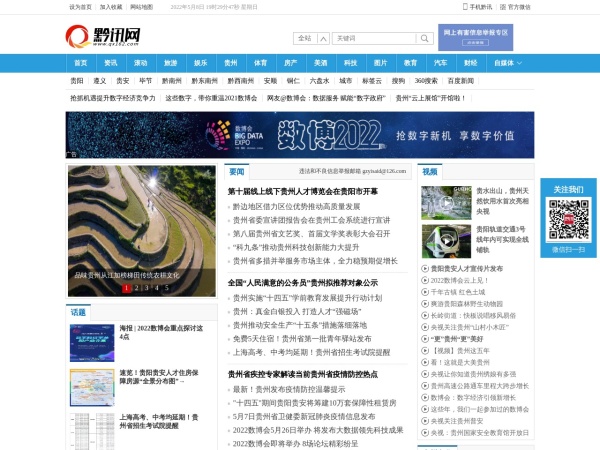The height and width of the screenshot is (450, 600).
Task: Open the 娱乐 navigation item
Action: tap(201, 63)
